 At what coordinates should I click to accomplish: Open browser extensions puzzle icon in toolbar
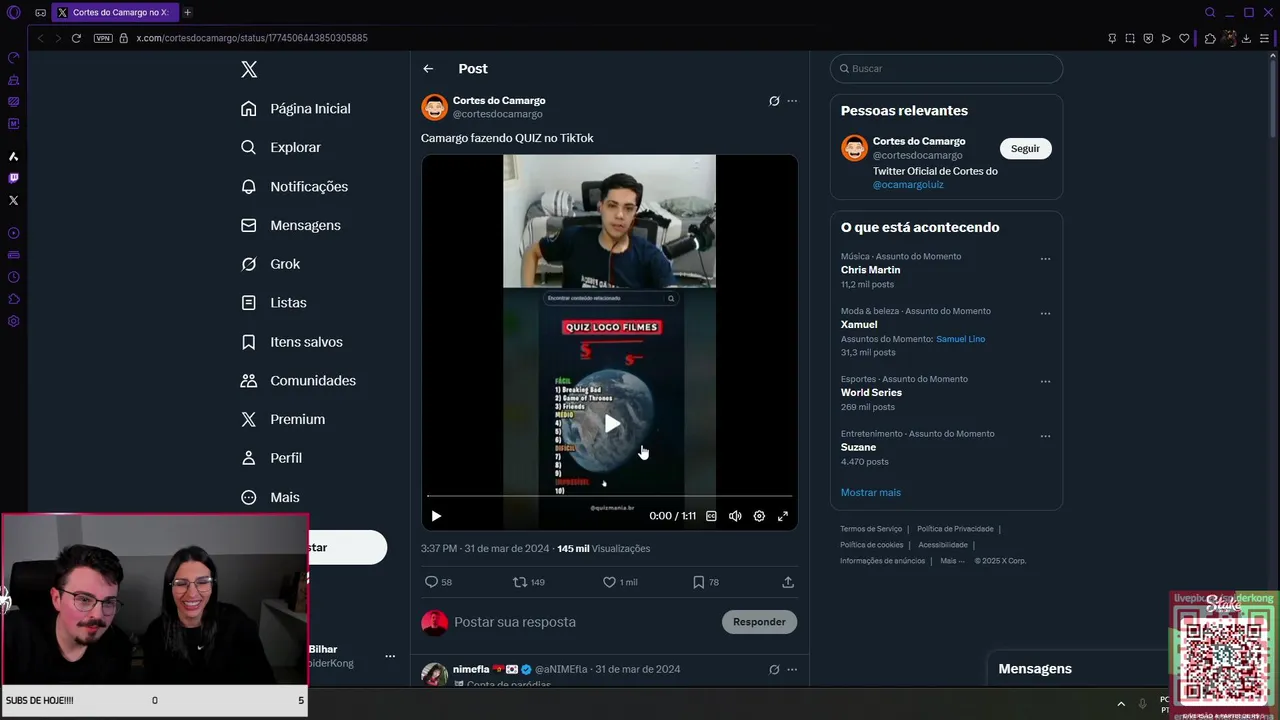pos(1210,38)
